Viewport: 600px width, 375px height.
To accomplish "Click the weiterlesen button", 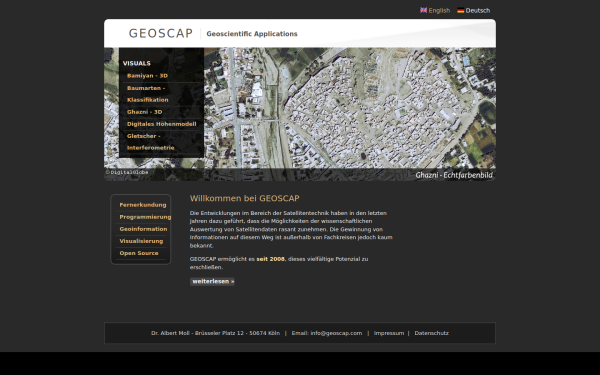I will (x=212, y=282).
